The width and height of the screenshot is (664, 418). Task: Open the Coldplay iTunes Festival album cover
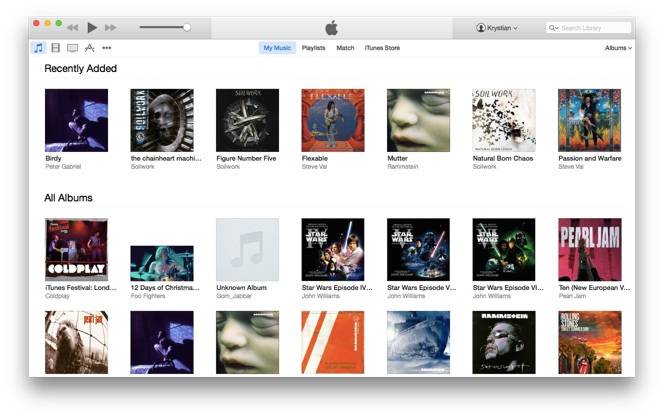coord(77,249)
